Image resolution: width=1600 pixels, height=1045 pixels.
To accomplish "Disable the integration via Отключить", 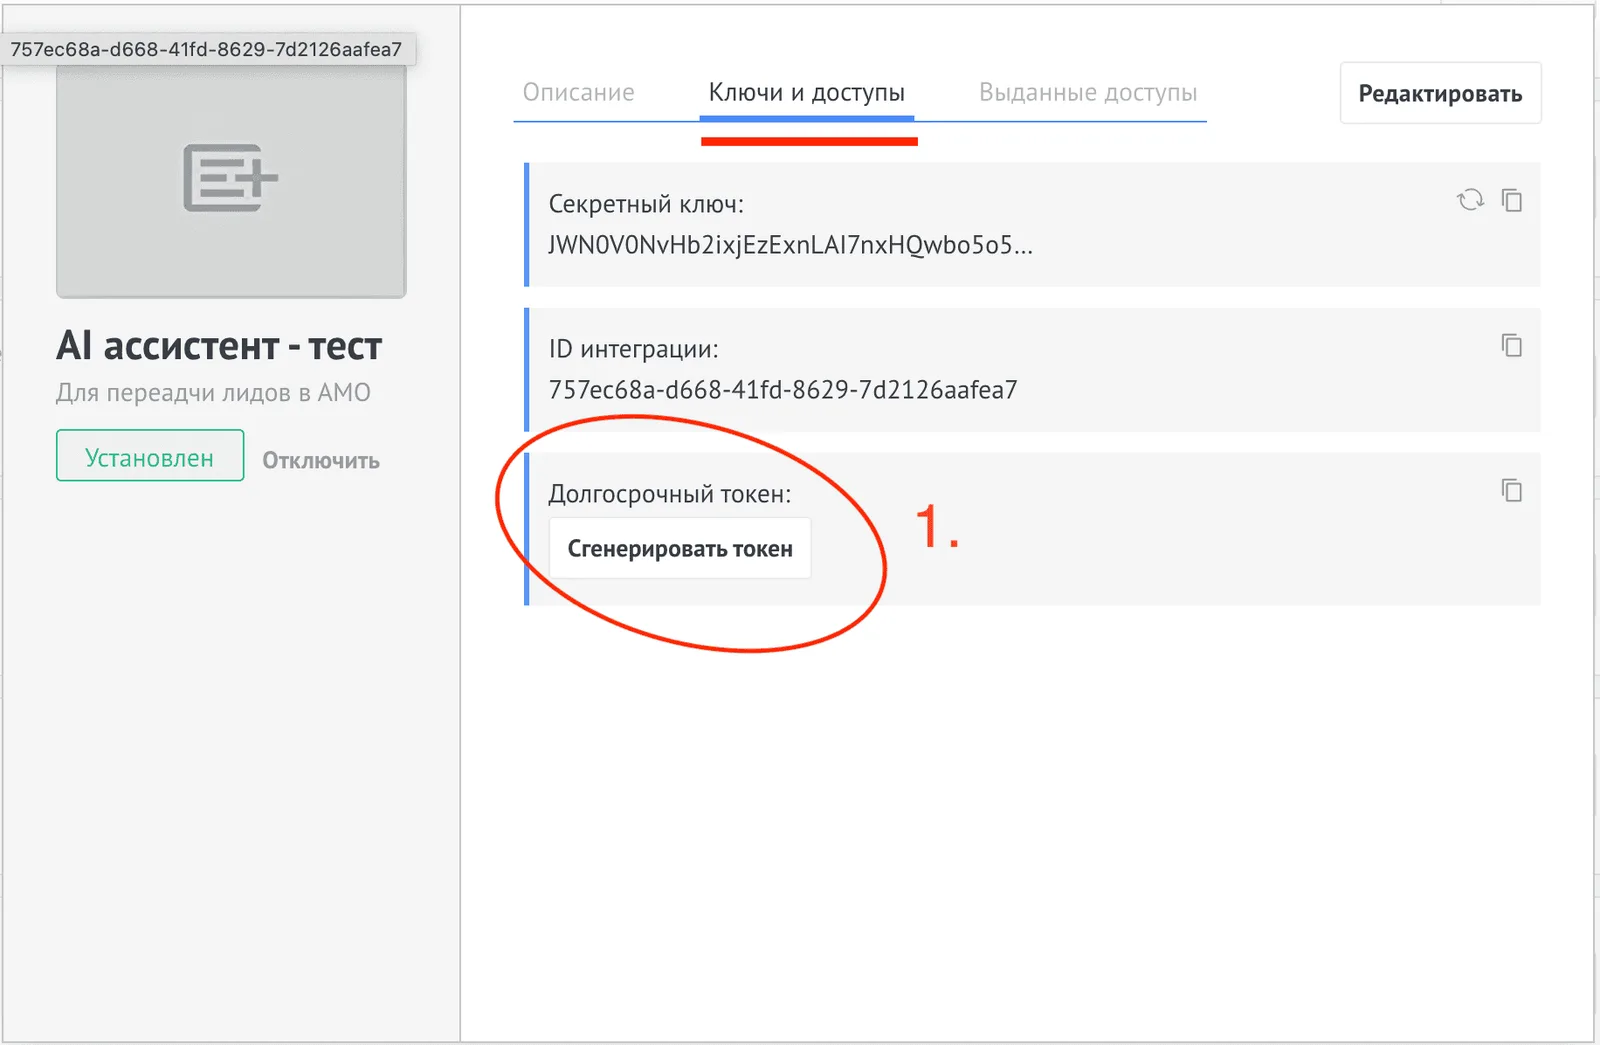I will pyautogui.click(x=321, y=461).
